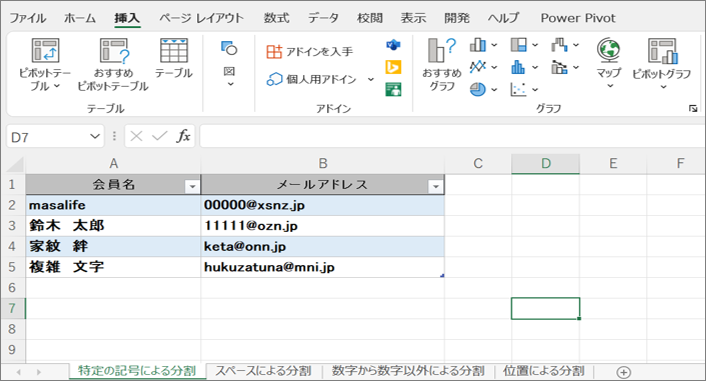The image size is (706, 381).
Task: Open the マップ chart tool
Action: (609, 63)
